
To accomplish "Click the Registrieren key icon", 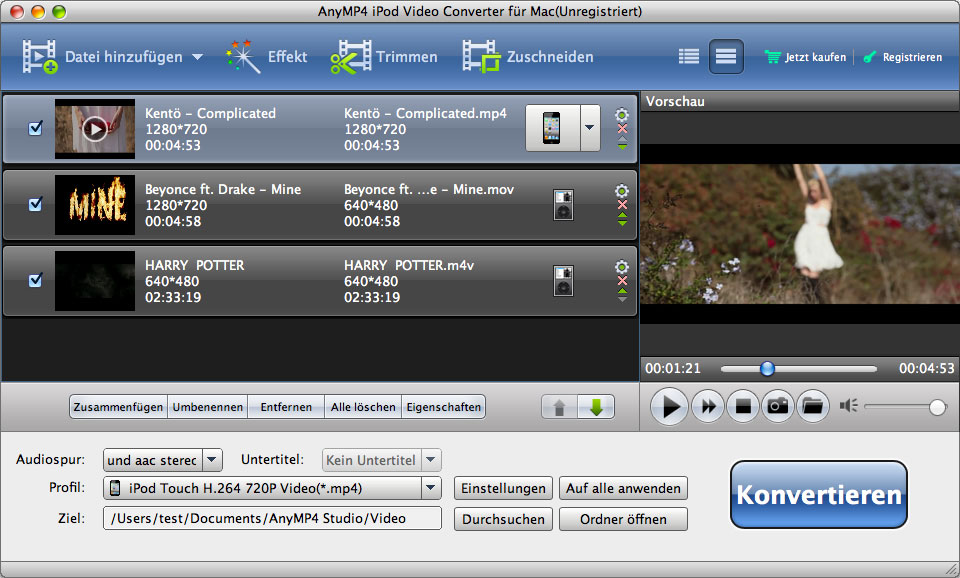I will (869, 57).
